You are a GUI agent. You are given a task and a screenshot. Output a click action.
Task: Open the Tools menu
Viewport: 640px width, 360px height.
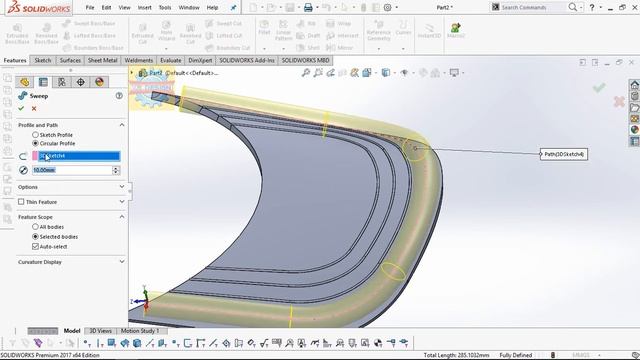(165, 7)
